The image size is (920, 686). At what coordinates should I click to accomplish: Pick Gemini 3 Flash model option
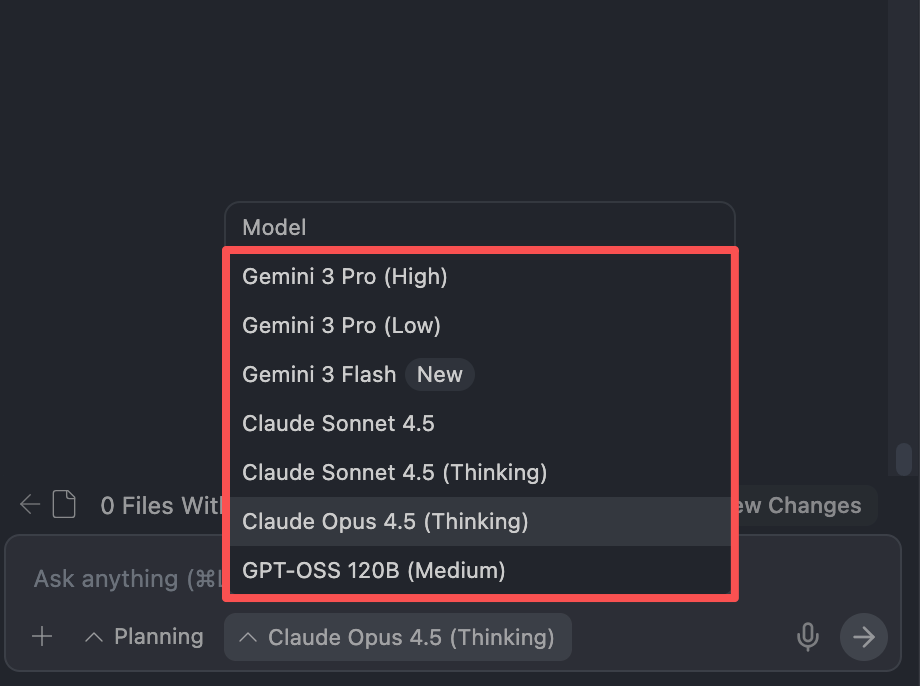coord(319,375)
